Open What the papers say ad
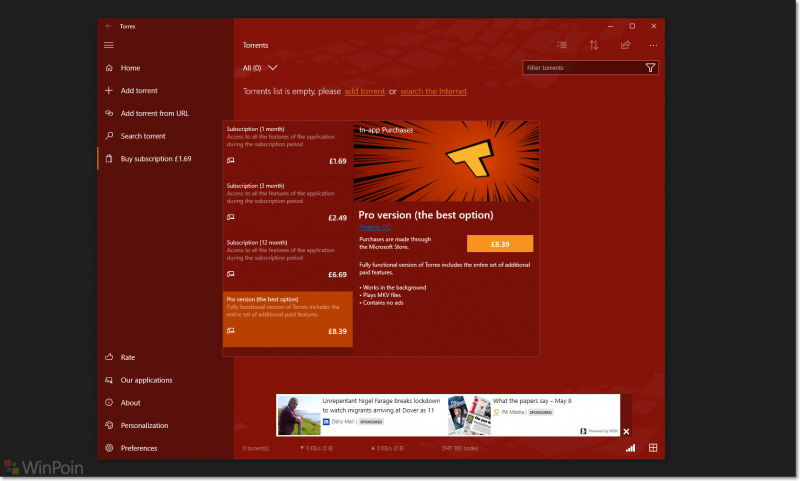Viewport: 800px width, 481px height. pyautogui.click(x=532, y=401)
